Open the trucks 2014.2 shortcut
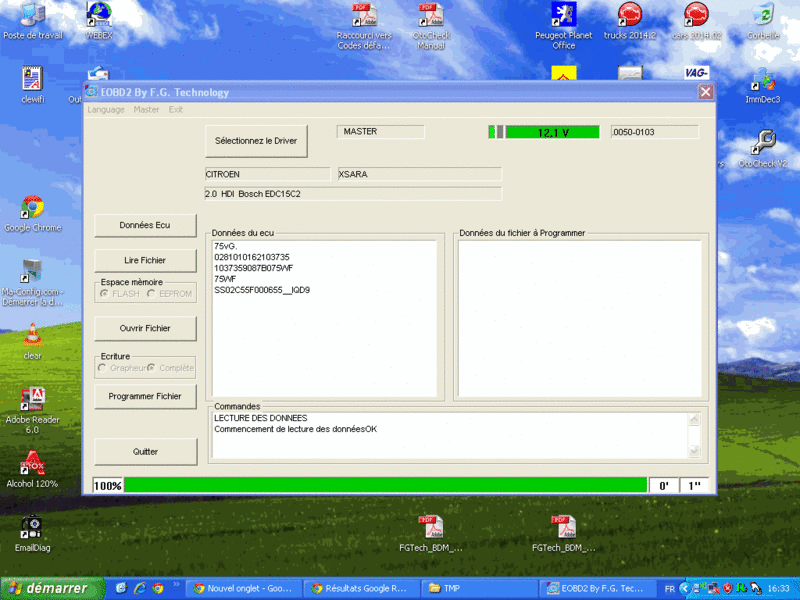 630,20
